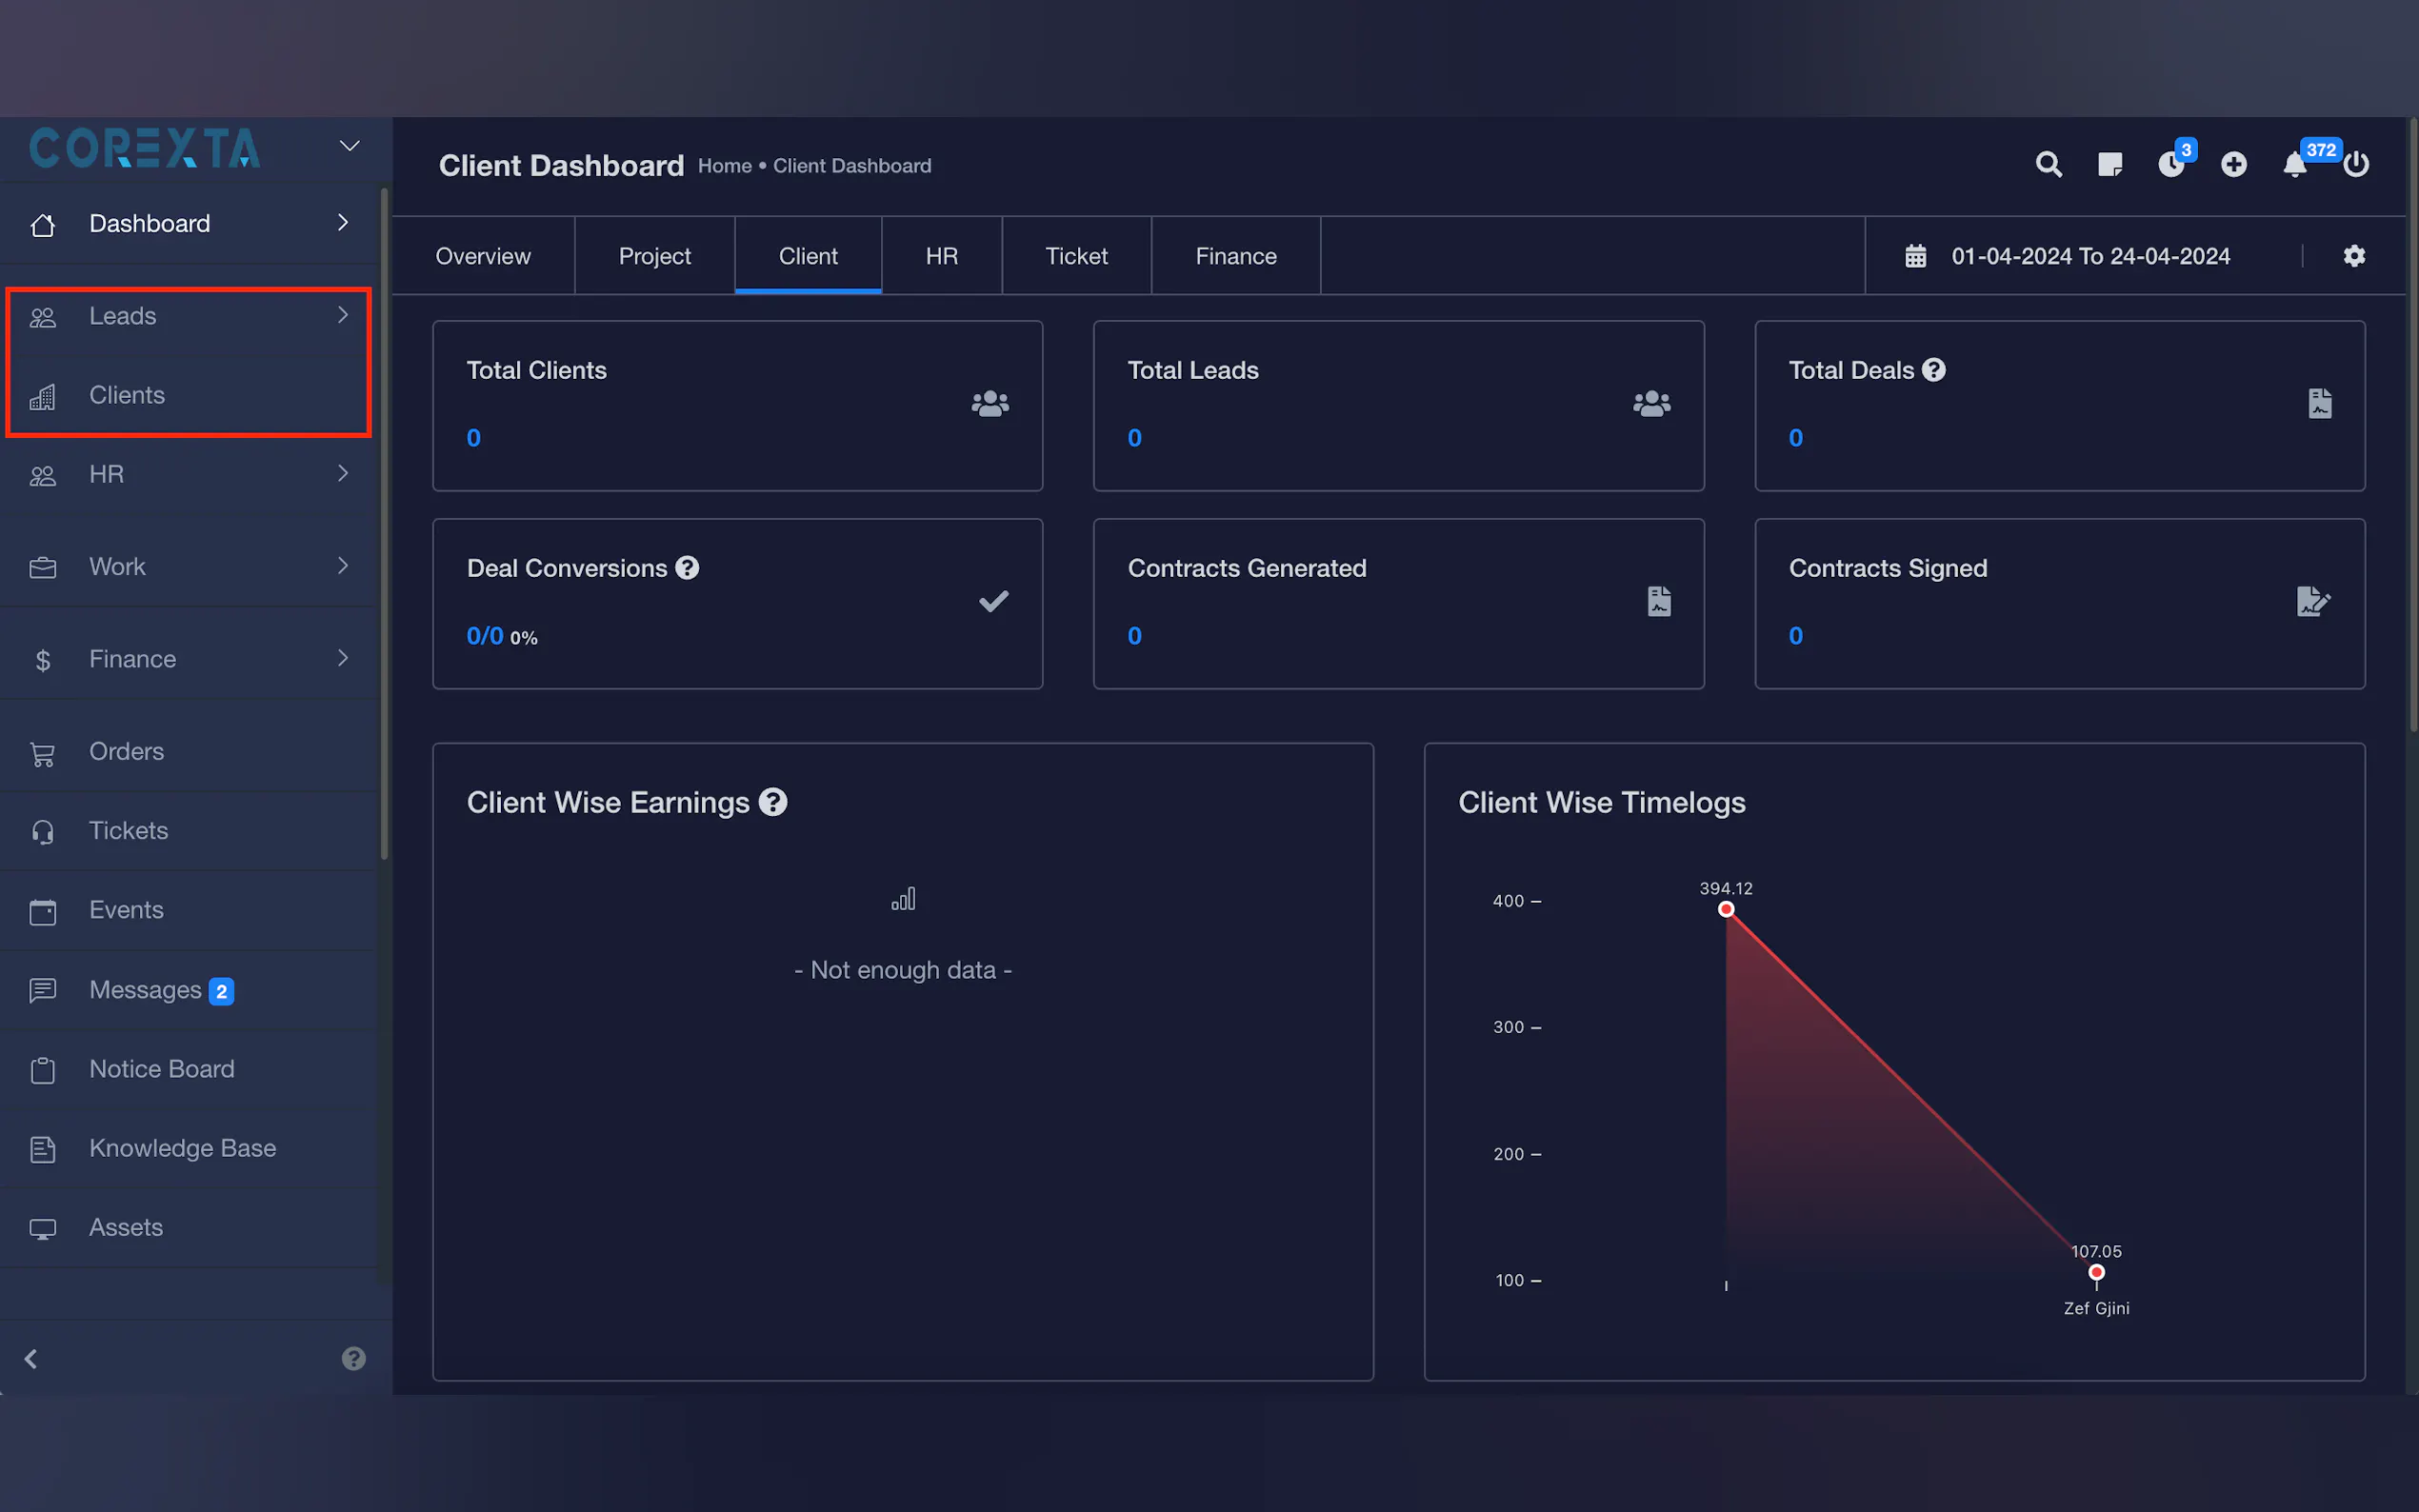Click Total Deals help tooltip icon

(x=1934, y=370)
